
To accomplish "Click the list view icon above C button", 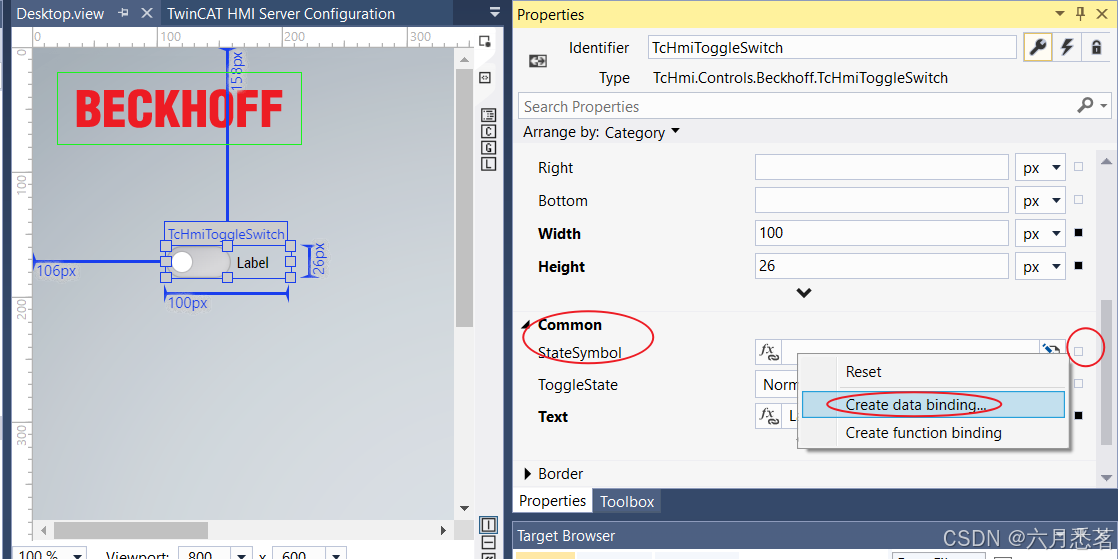I will click(488, 115).
